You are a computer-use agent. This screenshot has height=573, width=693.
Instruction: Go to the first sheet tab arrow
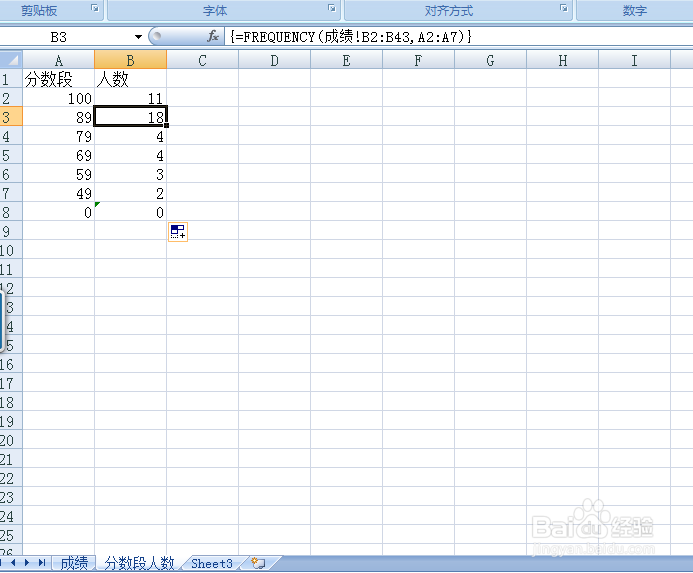click(x=1, y=563)
